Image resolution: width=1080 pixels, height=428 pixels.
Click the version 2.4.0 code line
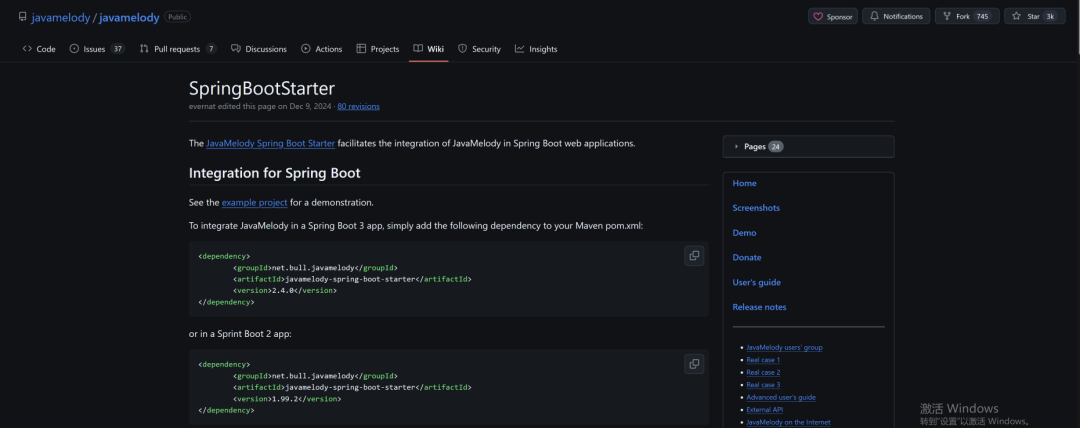(x=284, y=291)
